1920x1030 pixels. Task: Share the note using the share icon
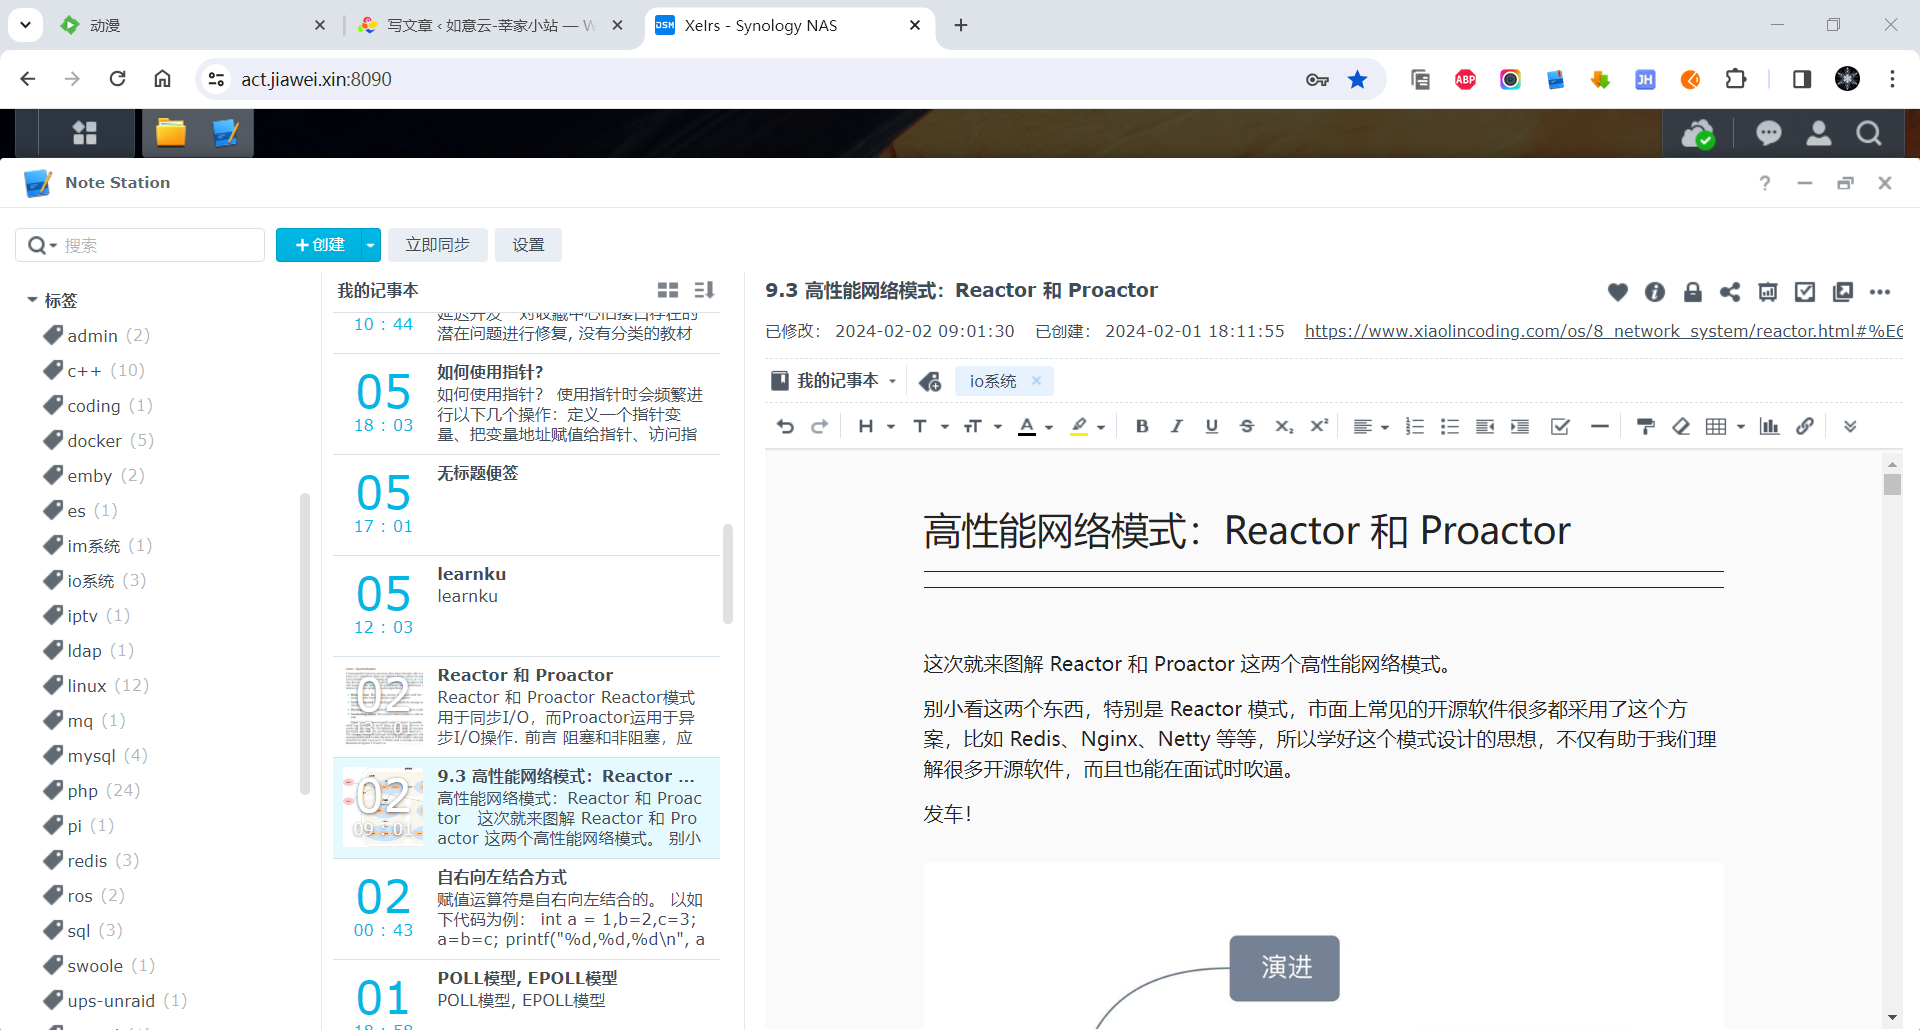click(x=1729, y=291)
